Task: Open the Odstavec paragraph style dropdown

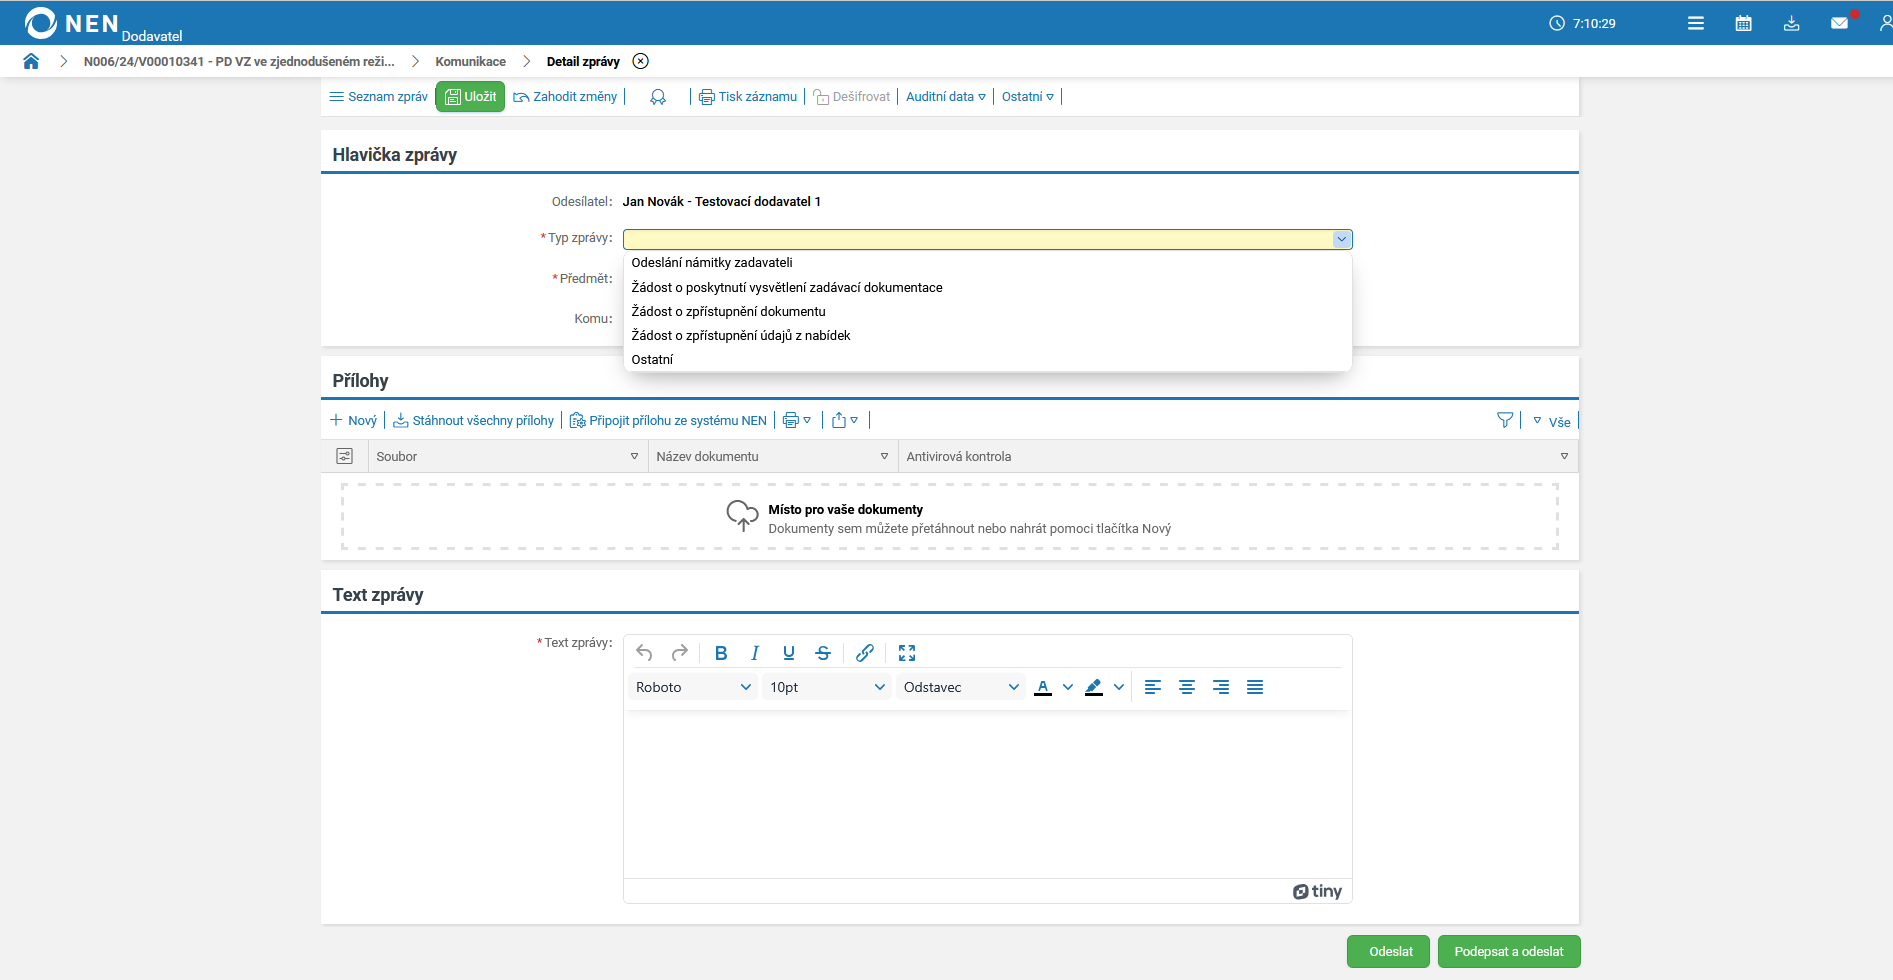Action: pyautogui.click(x=960, y=687)
